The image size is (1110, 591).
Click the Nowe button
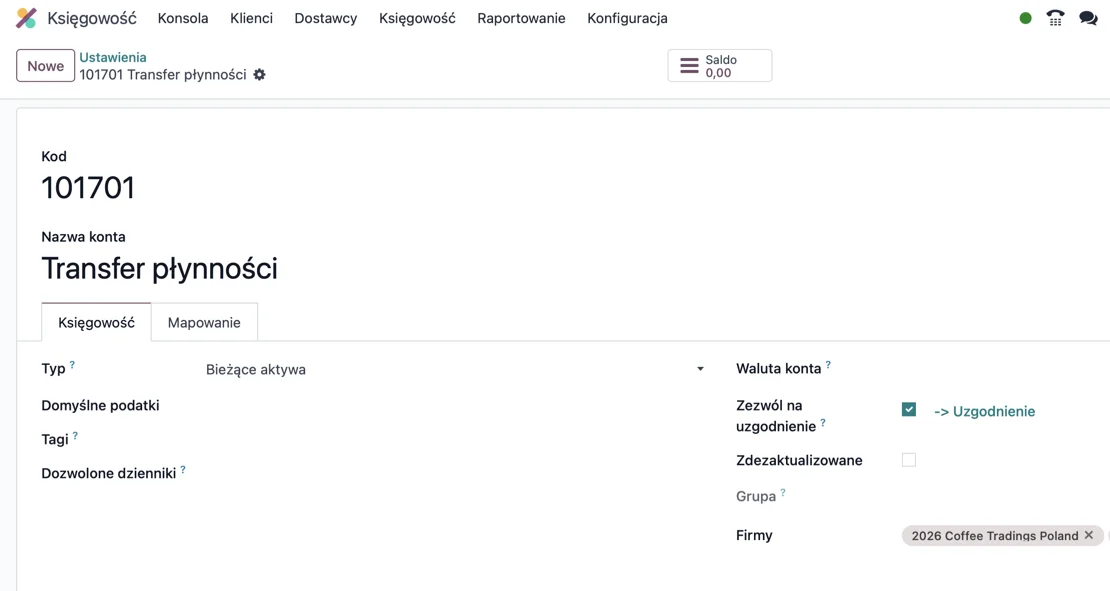pyautogui.click(x=45, y=66)
